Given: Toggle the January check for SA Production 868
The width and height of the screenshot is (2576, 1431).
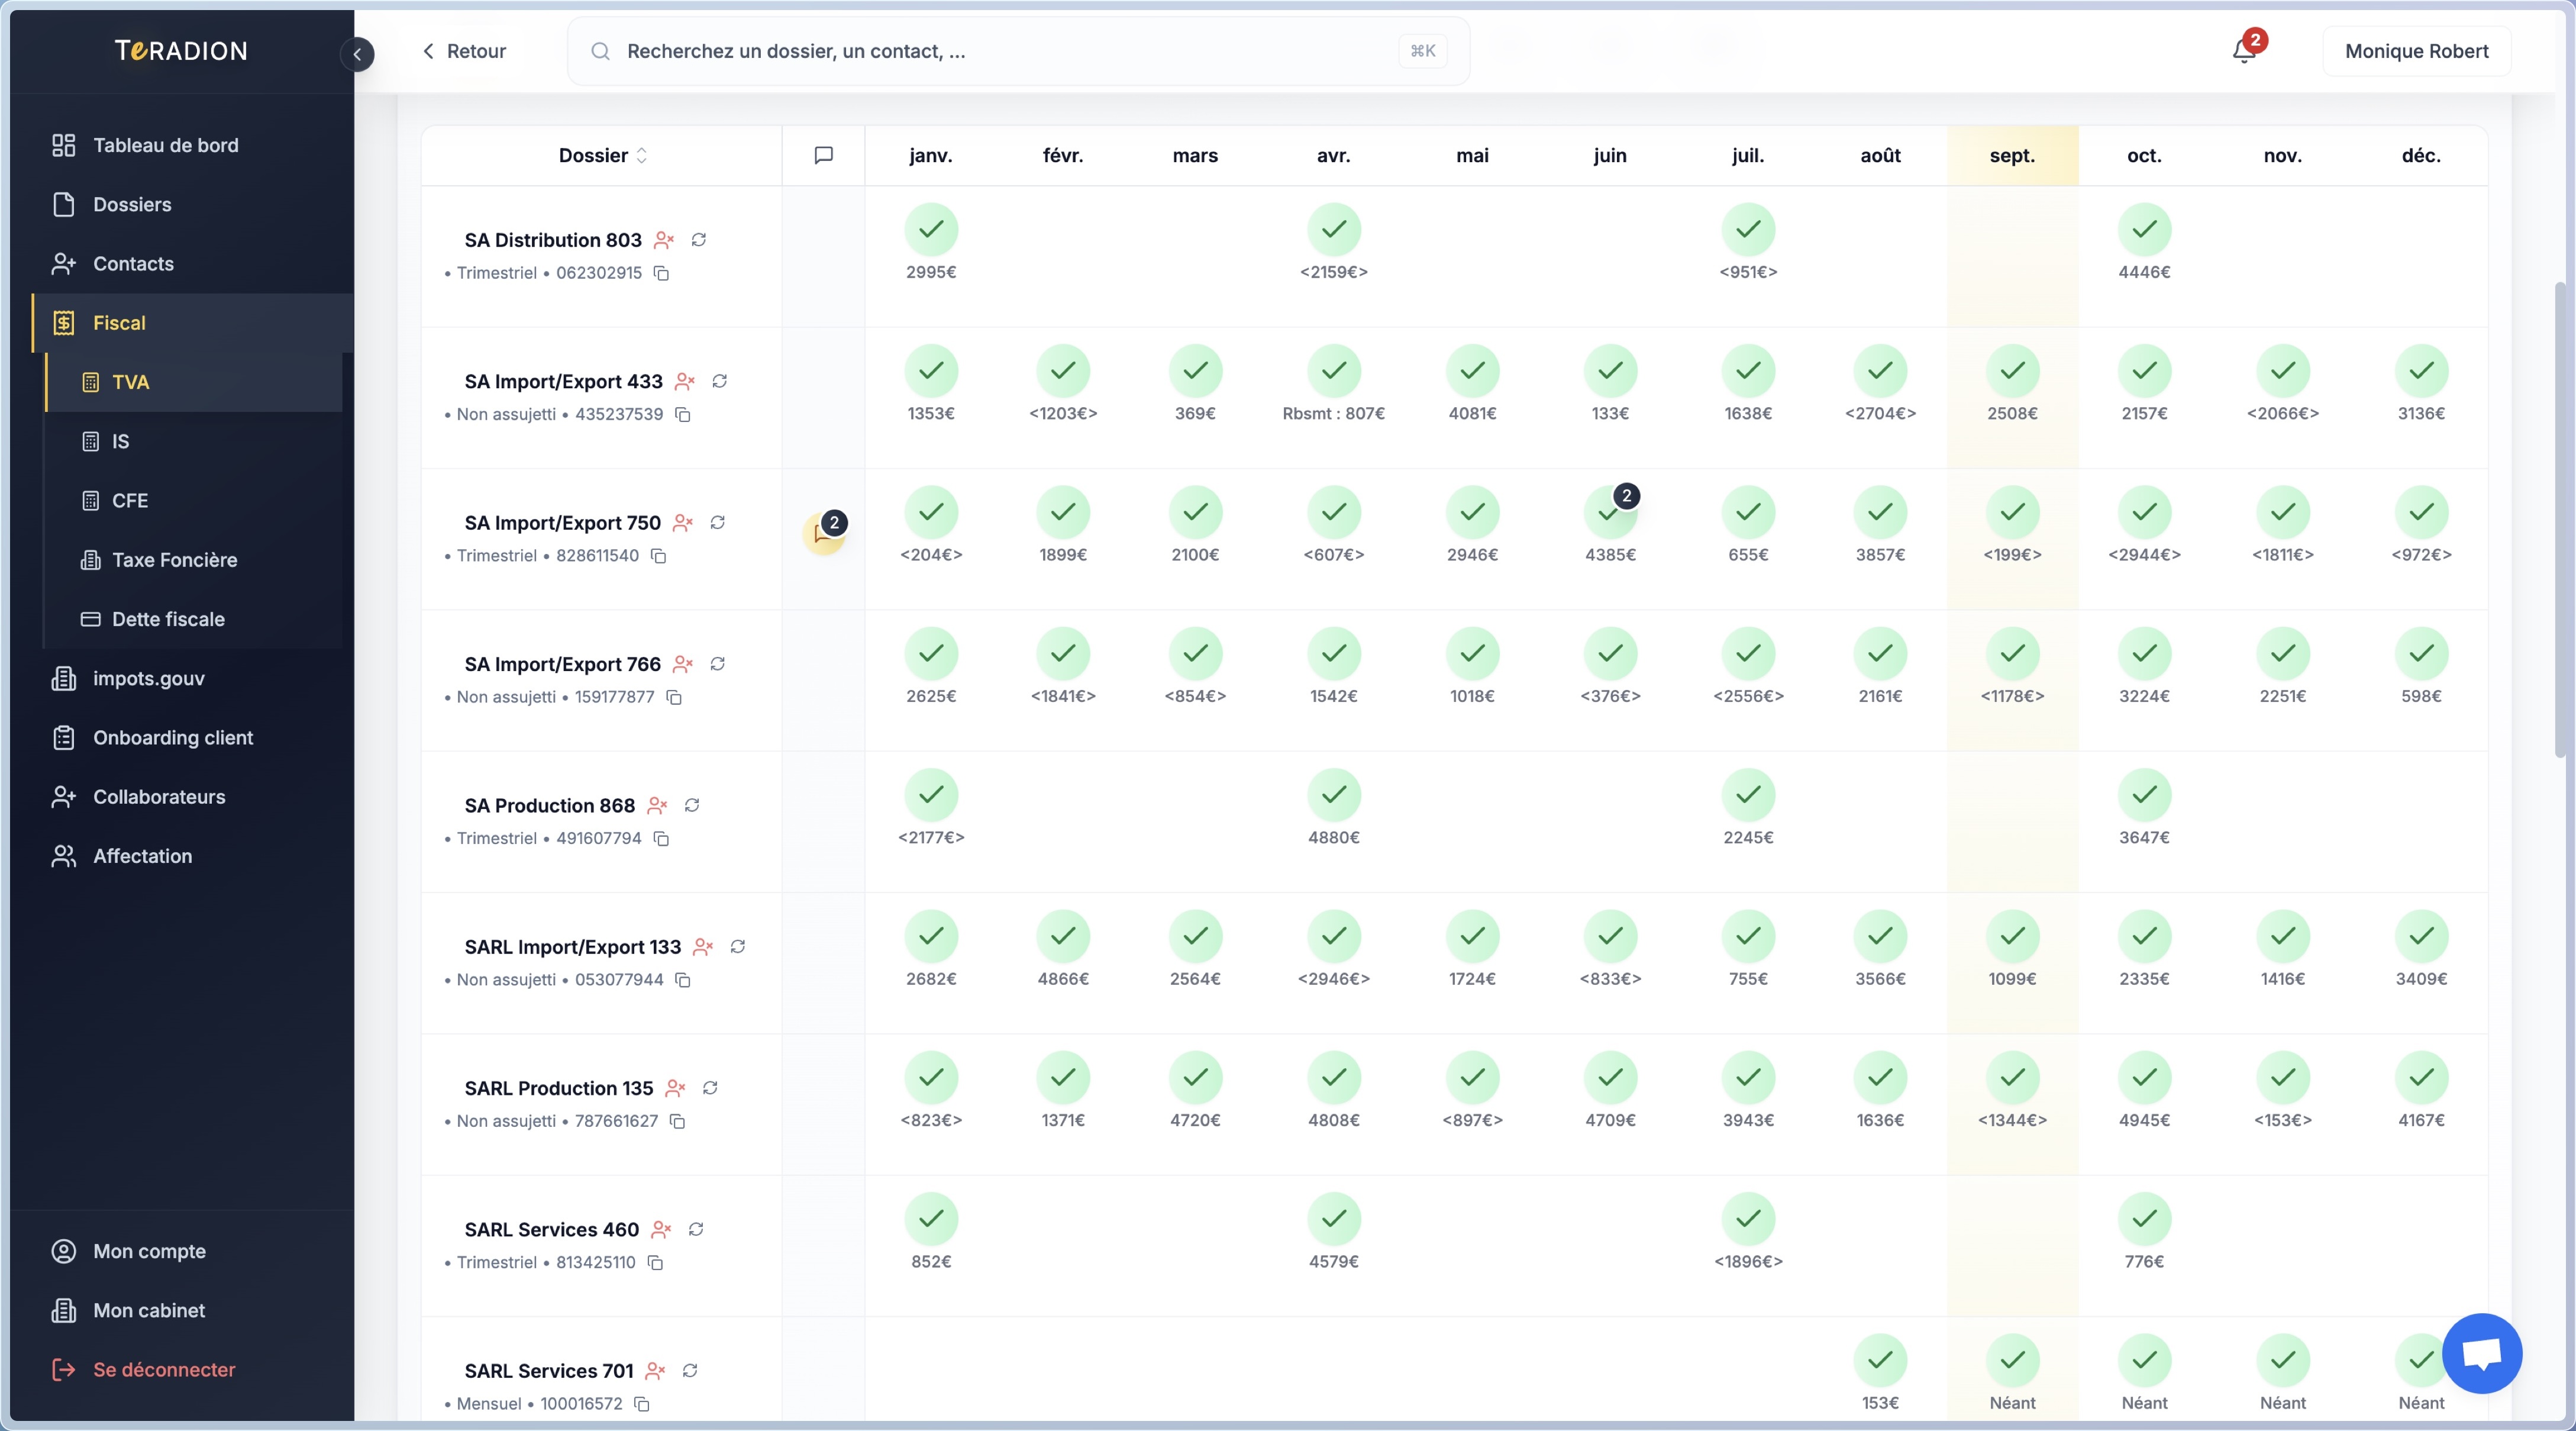Looking at the screenshot, I should pyautogui.click(x=931, y=795).
